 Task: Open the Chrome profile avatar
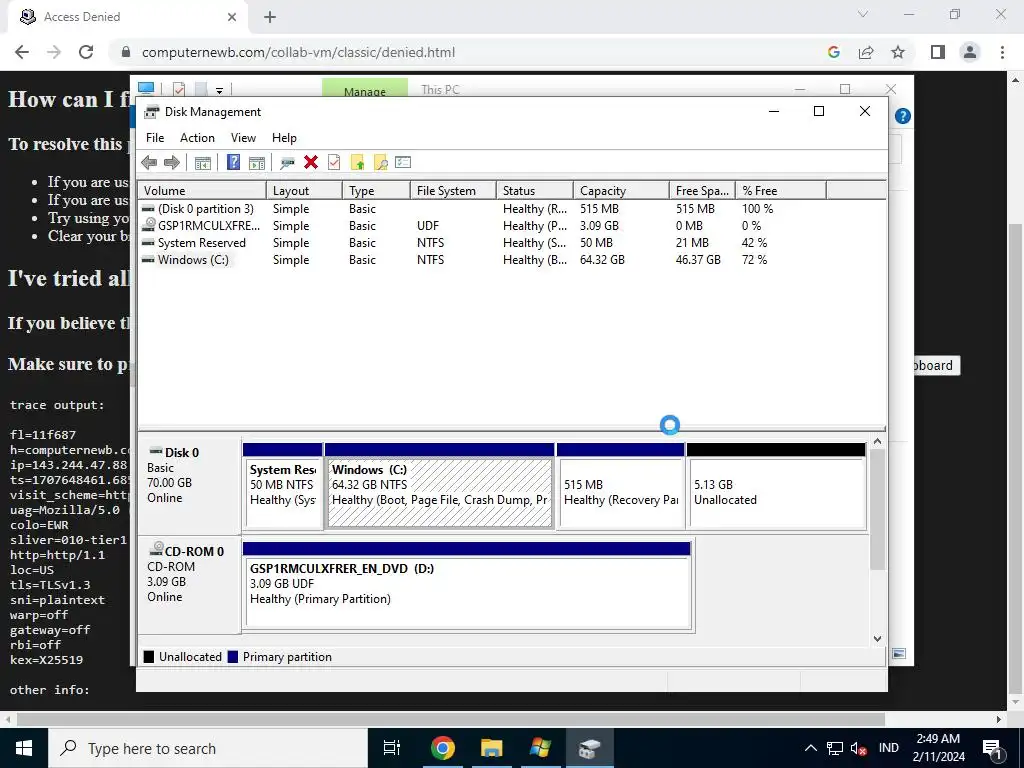click(970, 52)
